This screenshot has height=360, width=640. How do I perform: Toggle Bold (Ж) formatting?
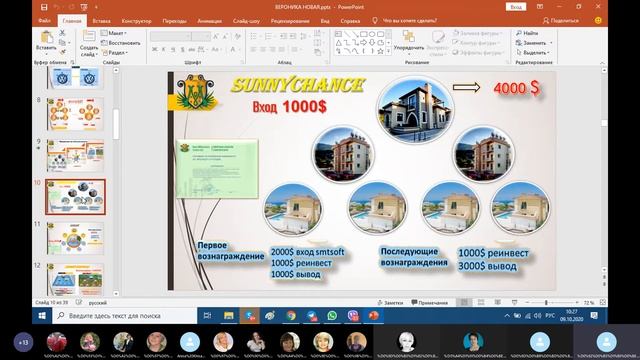tap(154, 49)
